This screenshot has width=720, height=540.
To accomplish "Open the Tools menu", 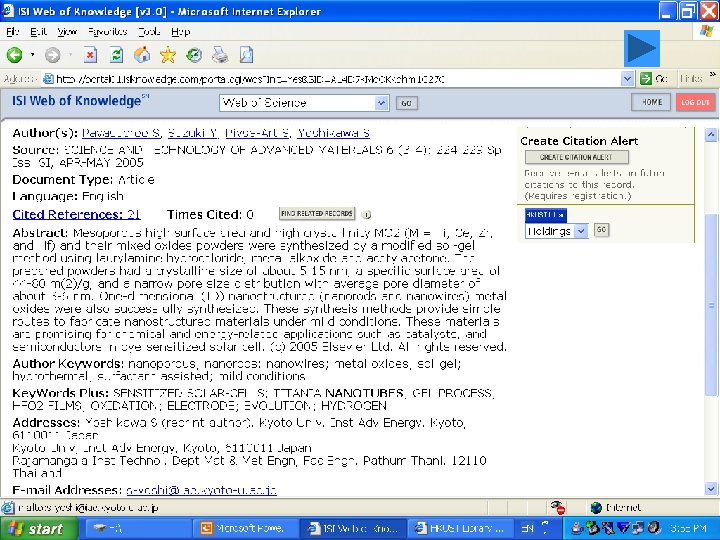I will tap(149, 32).
